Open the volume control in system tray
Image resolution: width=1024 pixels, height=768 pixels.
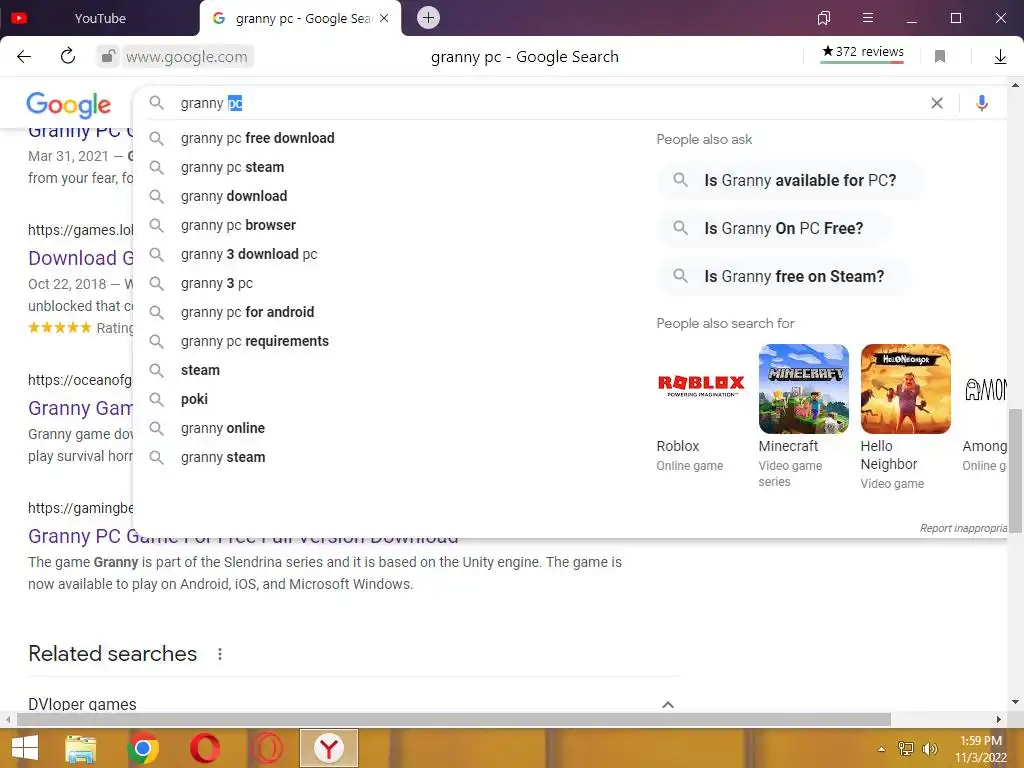pos(929,749)
